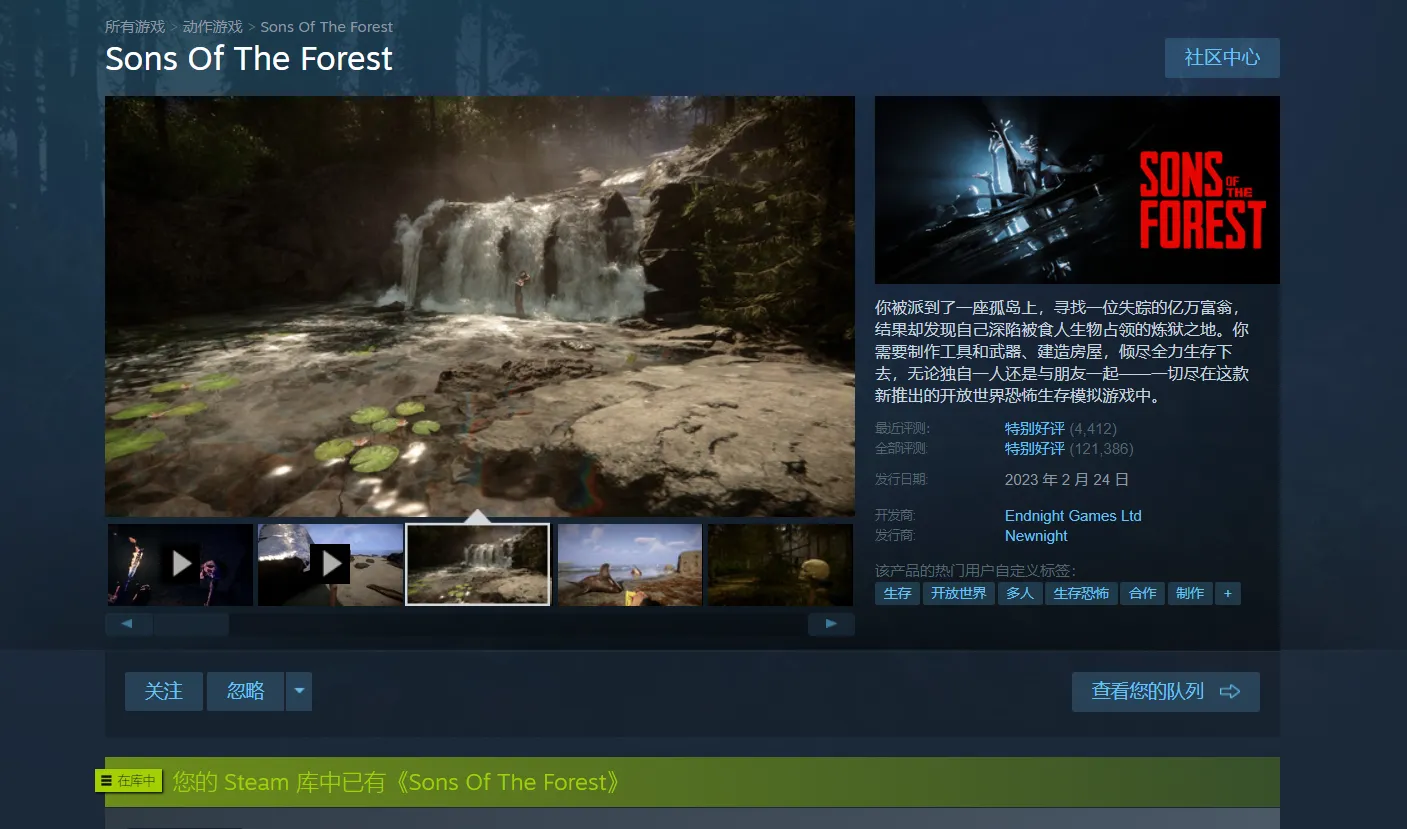Select the 开放世界 tag
The image size is (1407, 829).
coord(958,593)
